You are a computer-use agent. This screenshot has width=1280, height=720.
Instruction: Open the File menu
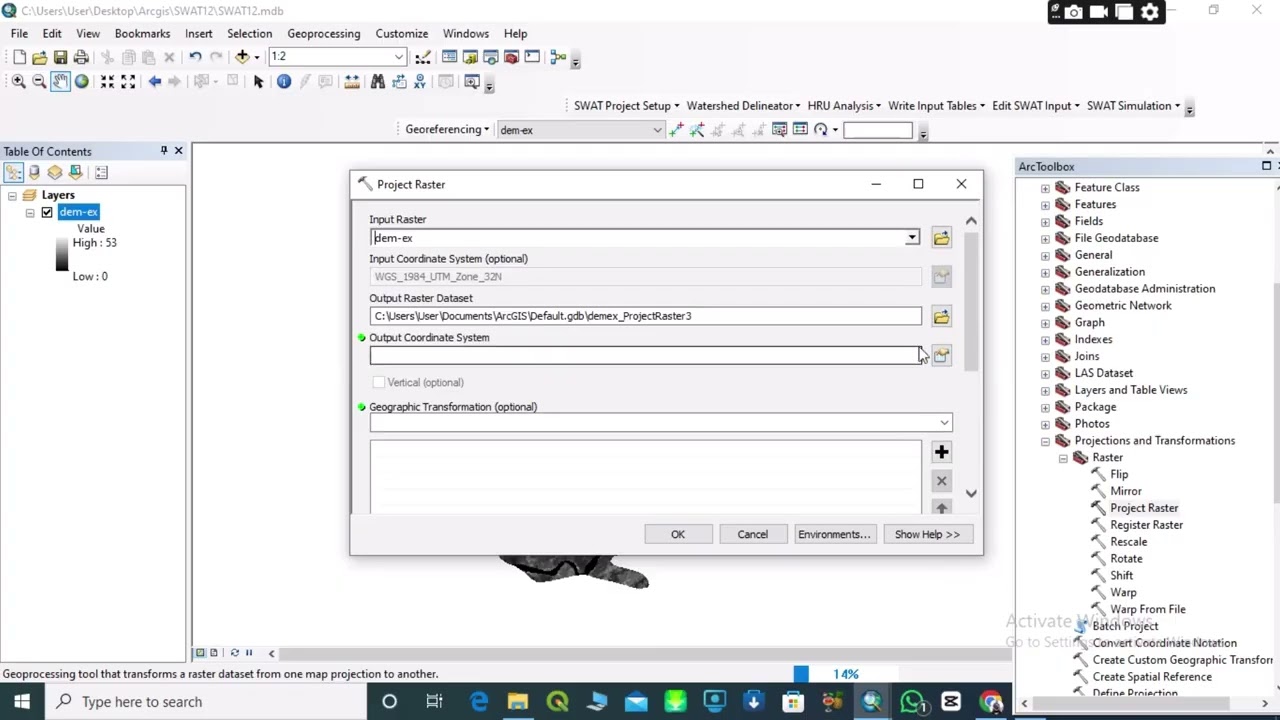pos(19,33)
